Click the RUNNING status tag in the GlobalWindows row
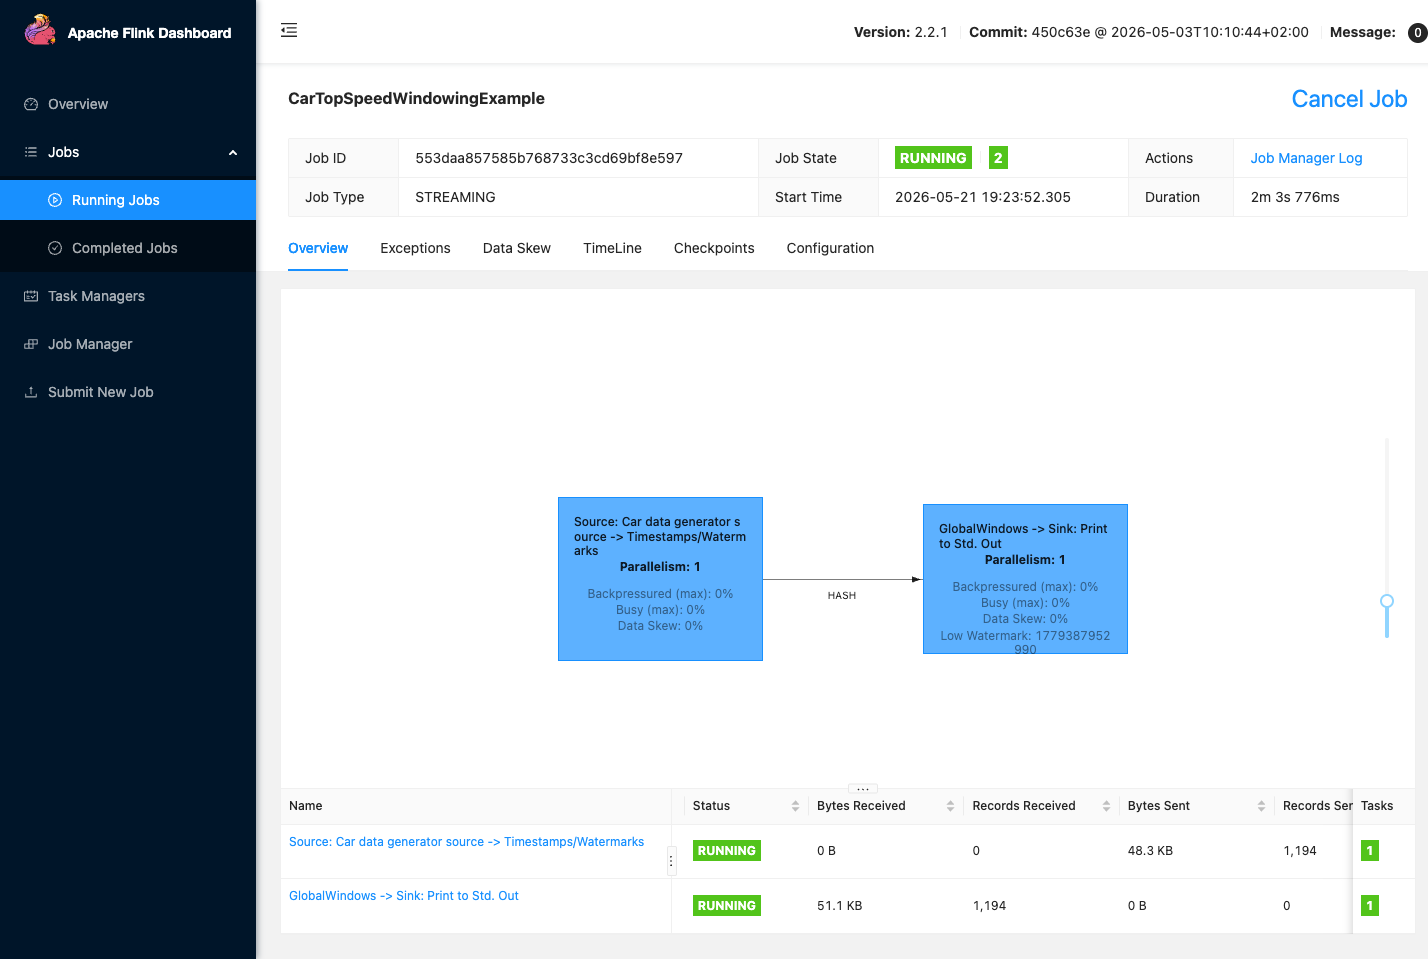The image size is (1428, 971). [727, 906]
